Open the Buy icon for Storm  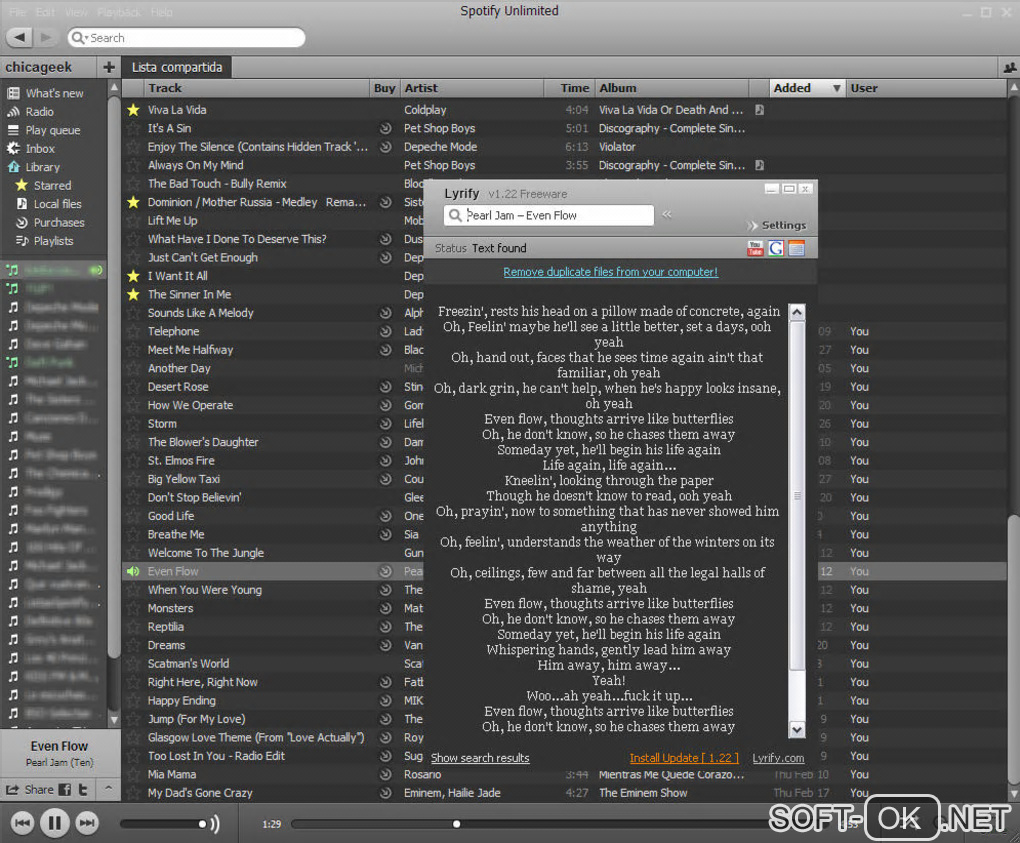(x=386, y=424)
